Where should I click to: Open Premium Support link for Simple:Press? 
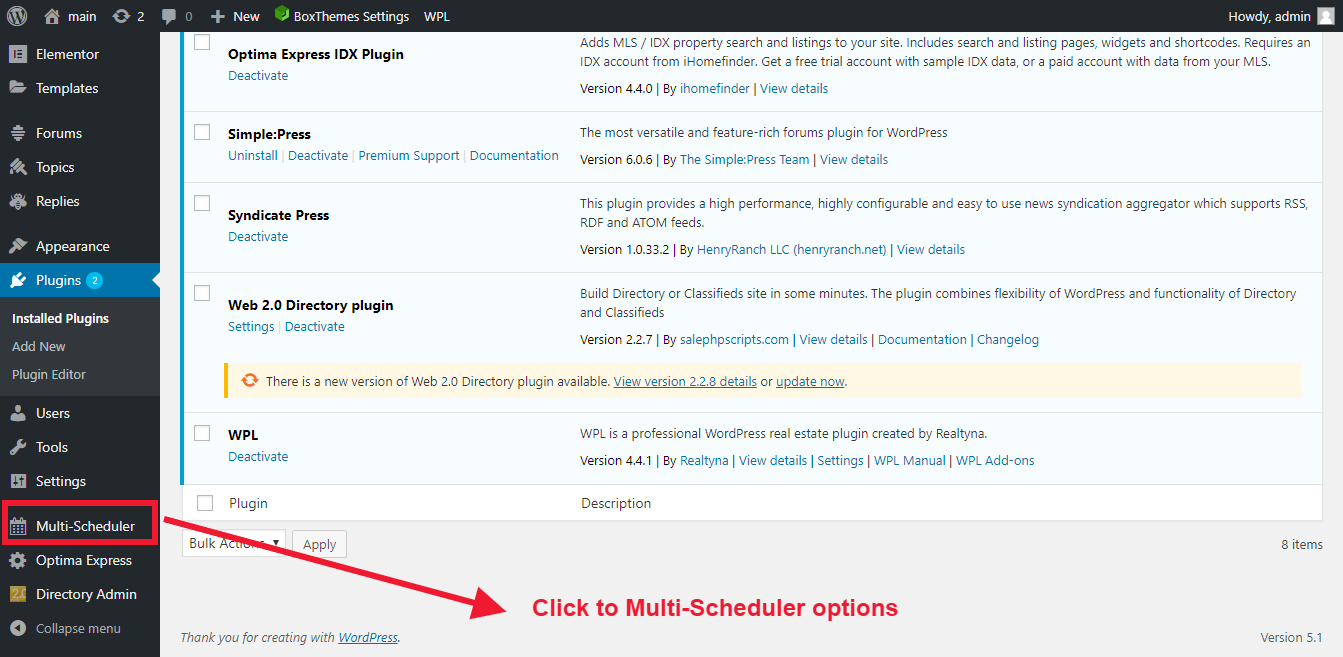(409, 155)
